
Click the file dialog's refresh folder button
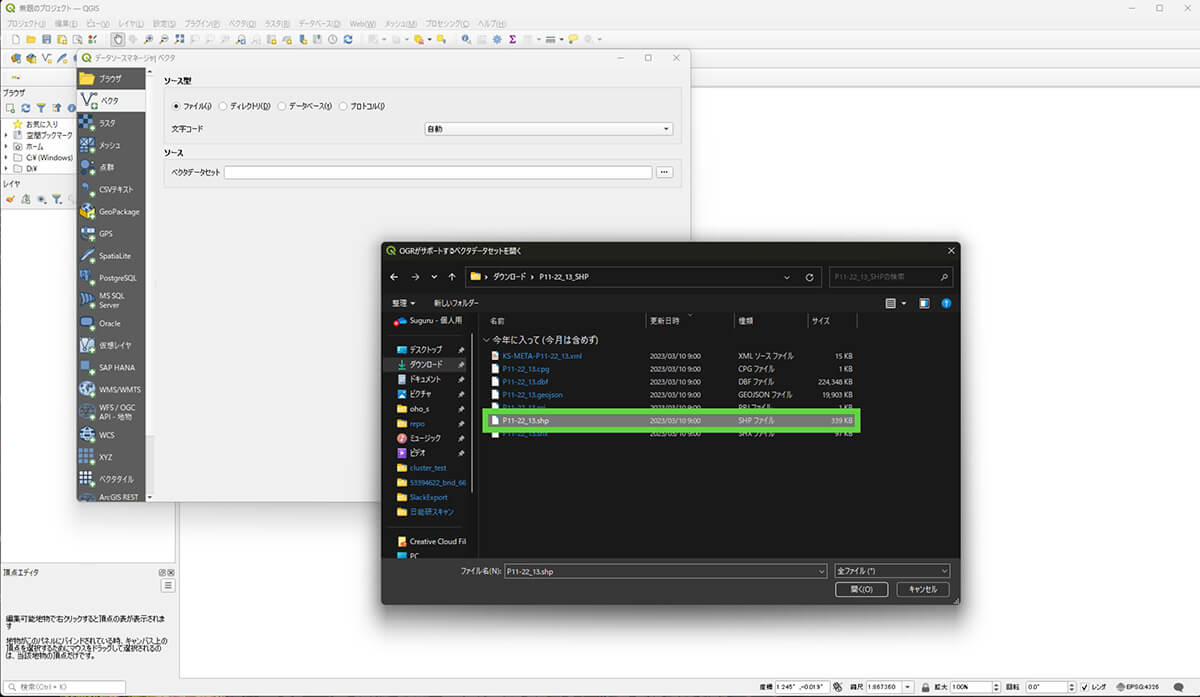click(x=810, y=277)
